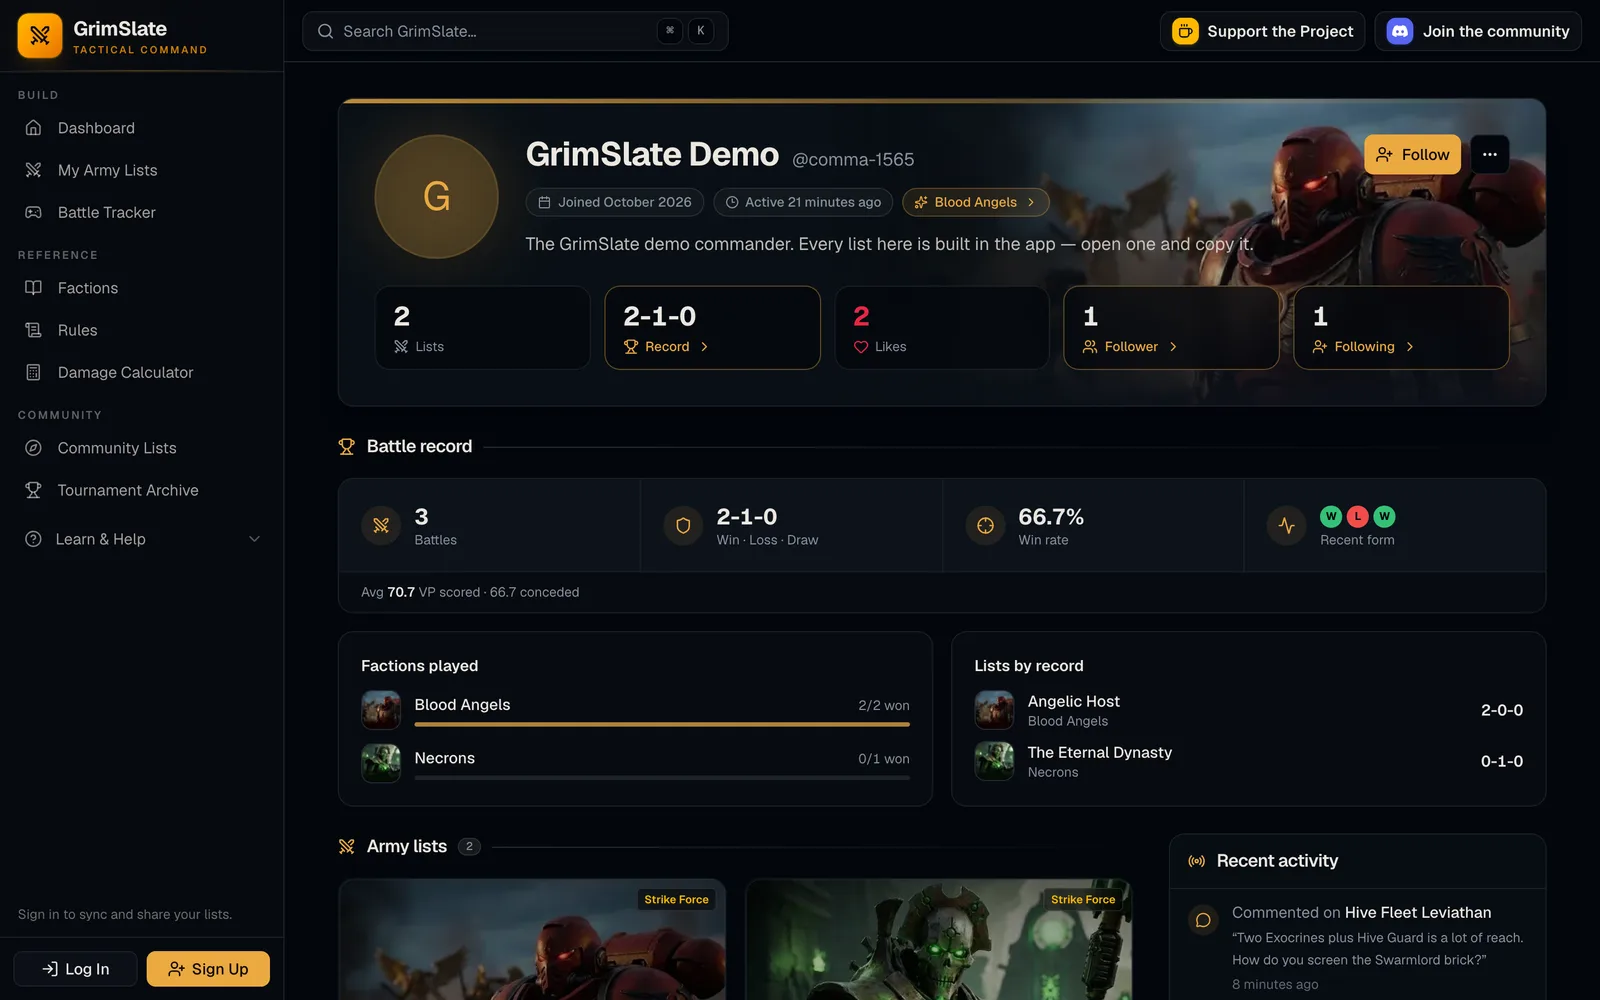Open Battle Tracker page
This screenshot has width=1600, height=1000.
[x=142, y=212]
